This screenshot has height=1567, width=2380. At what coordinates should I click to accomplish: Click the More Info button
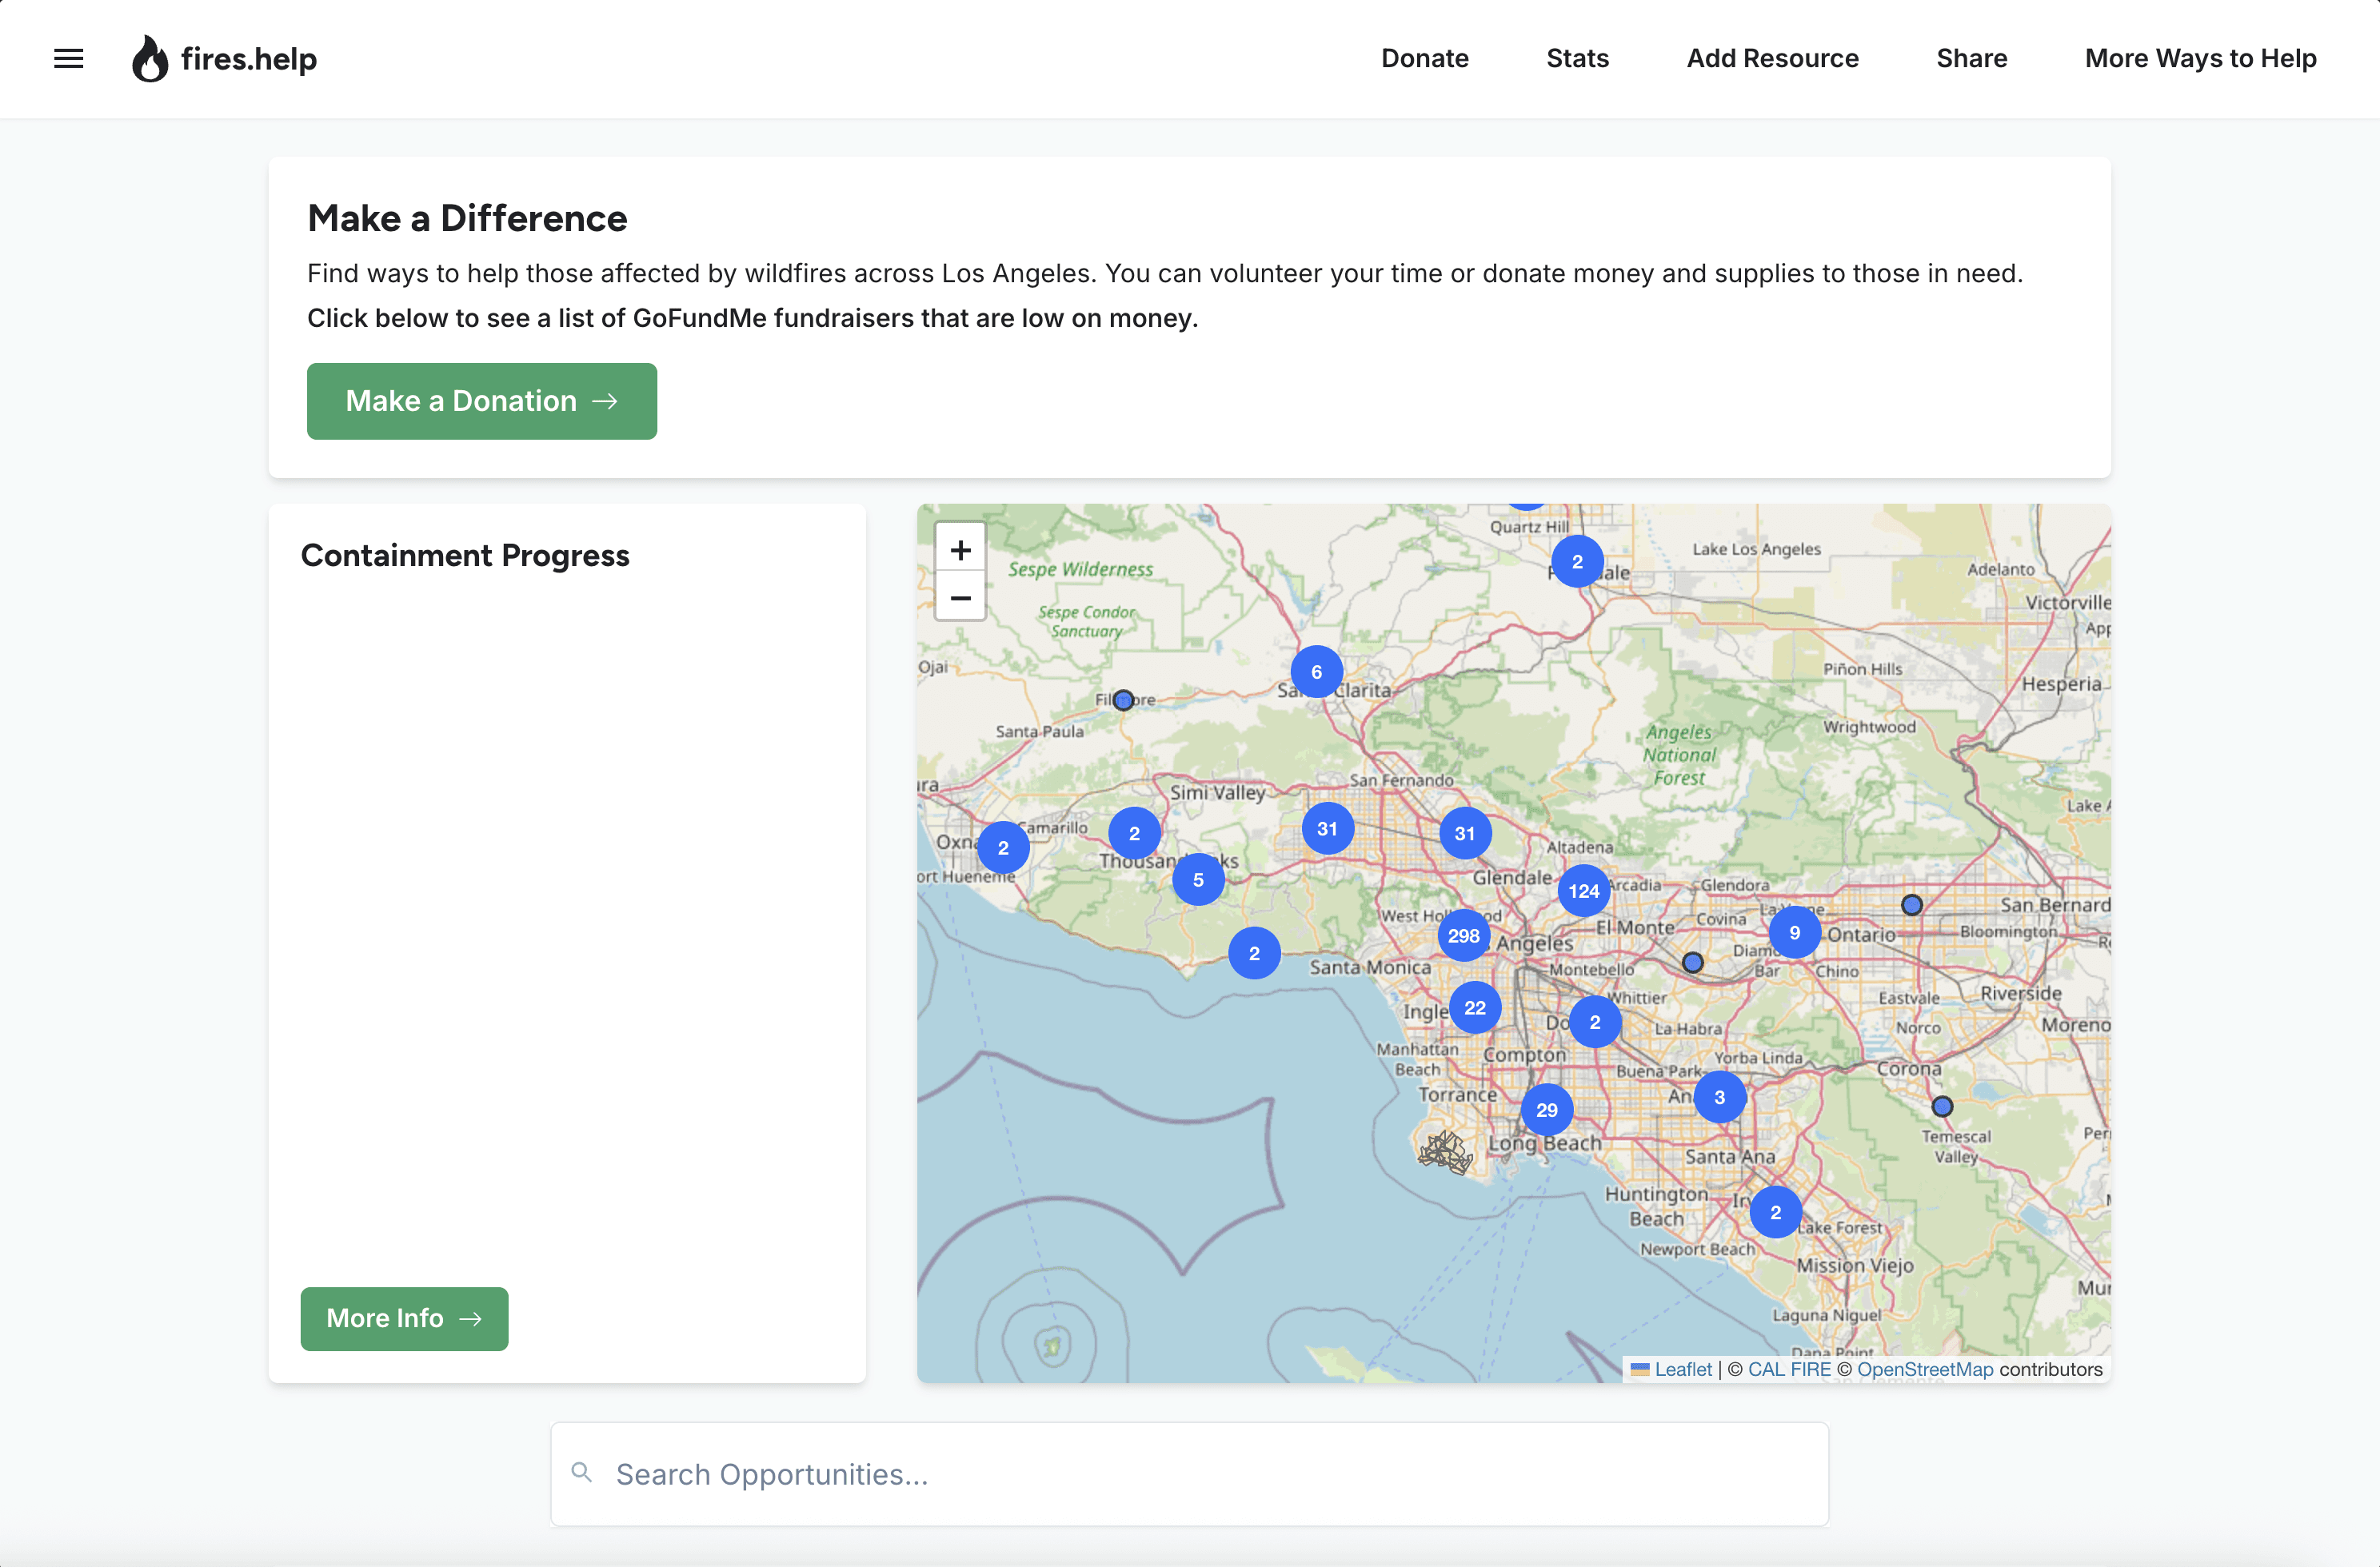404,1318
